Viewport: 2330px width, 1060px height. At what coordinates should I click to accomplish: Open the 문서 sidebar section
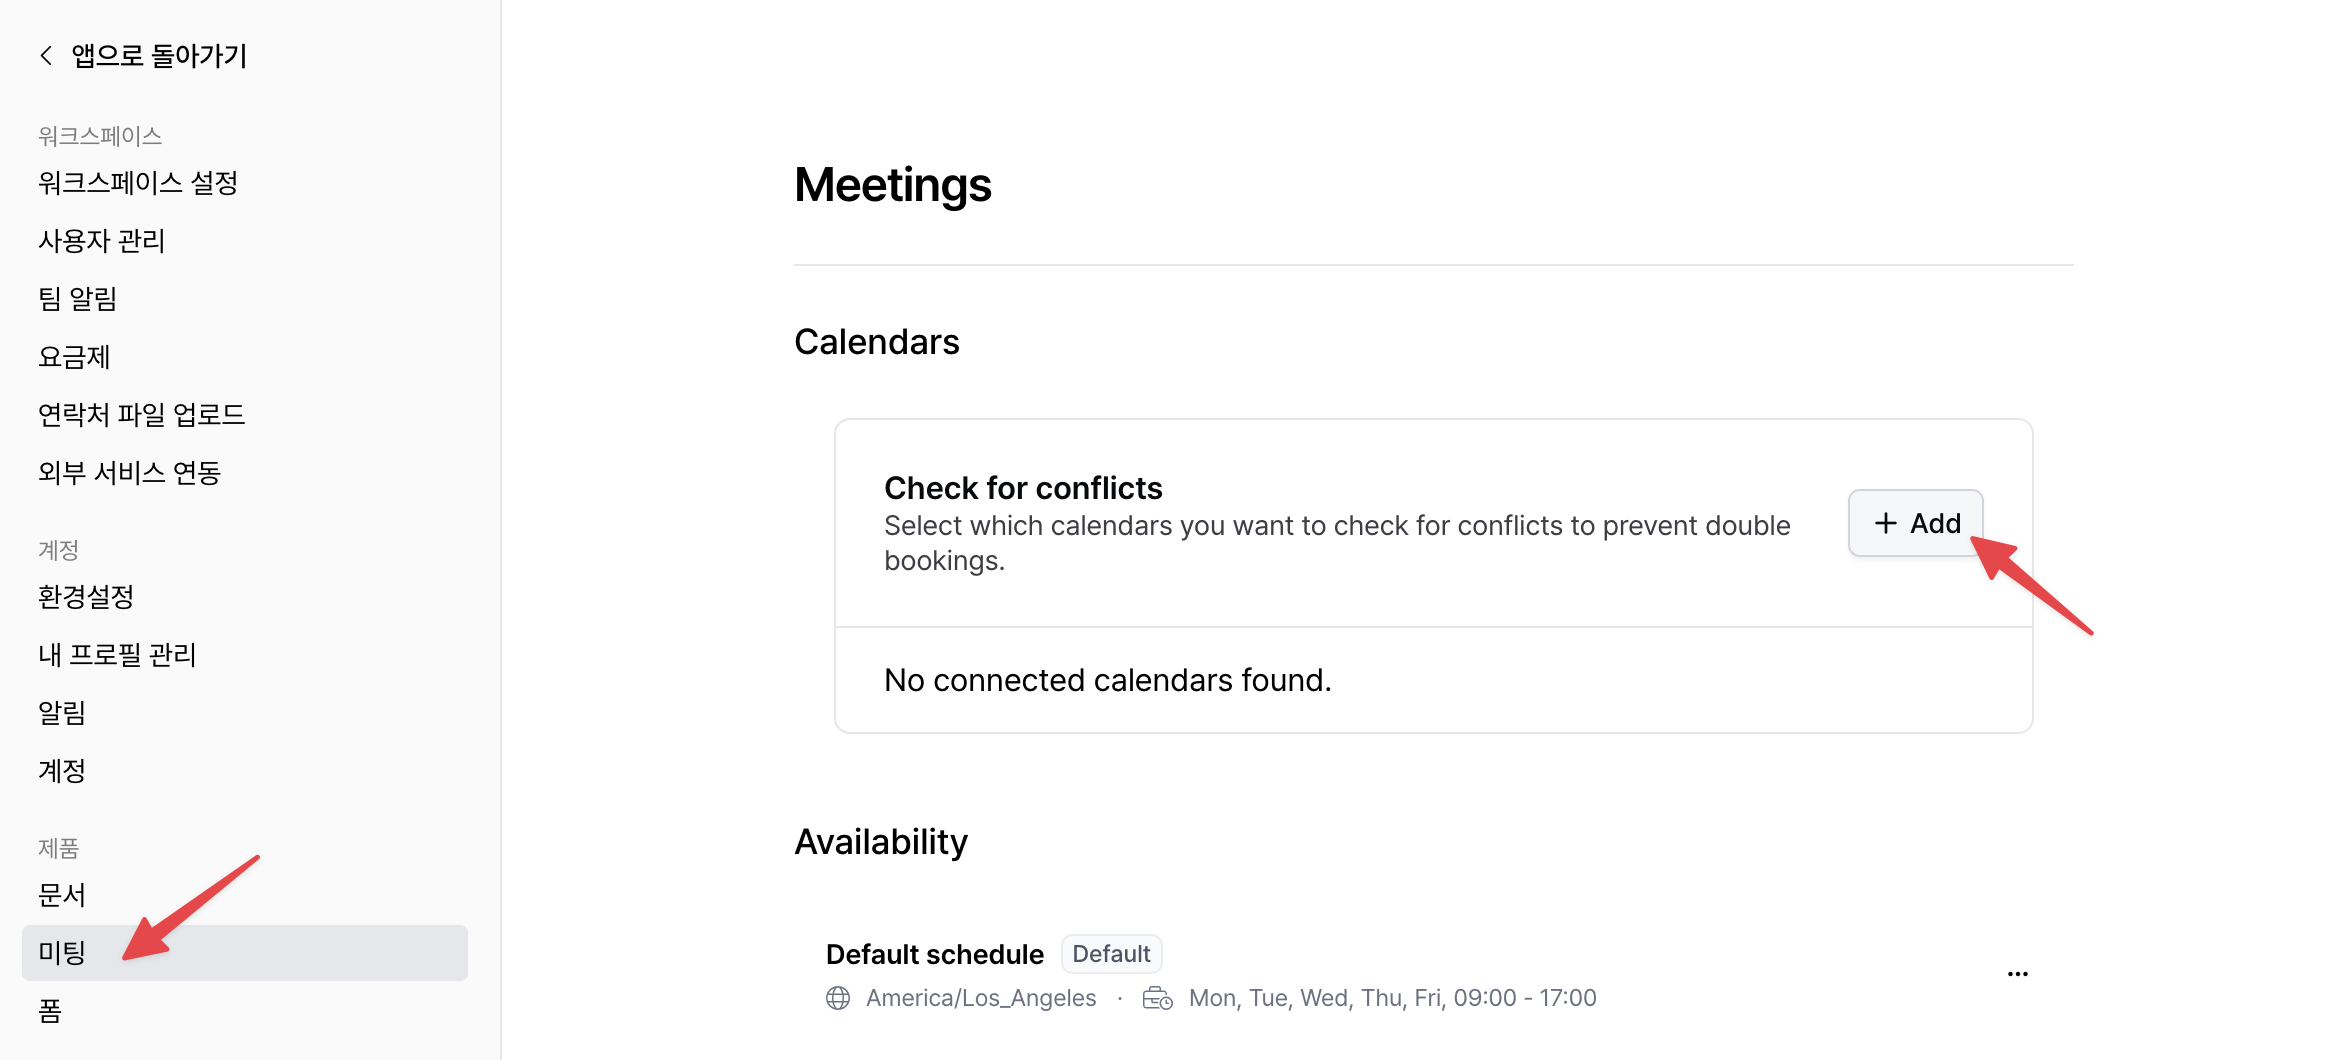62,894
